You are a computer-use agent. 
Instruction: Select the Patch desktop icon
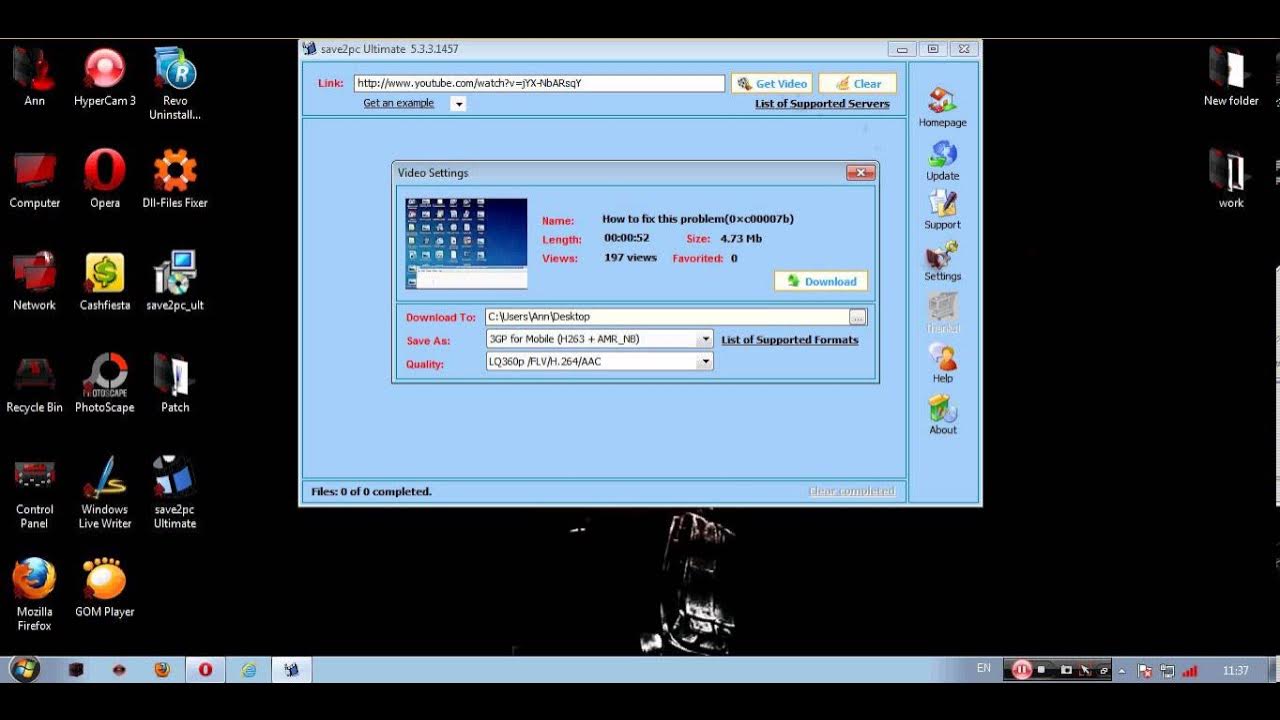click(x=175, y=383)
